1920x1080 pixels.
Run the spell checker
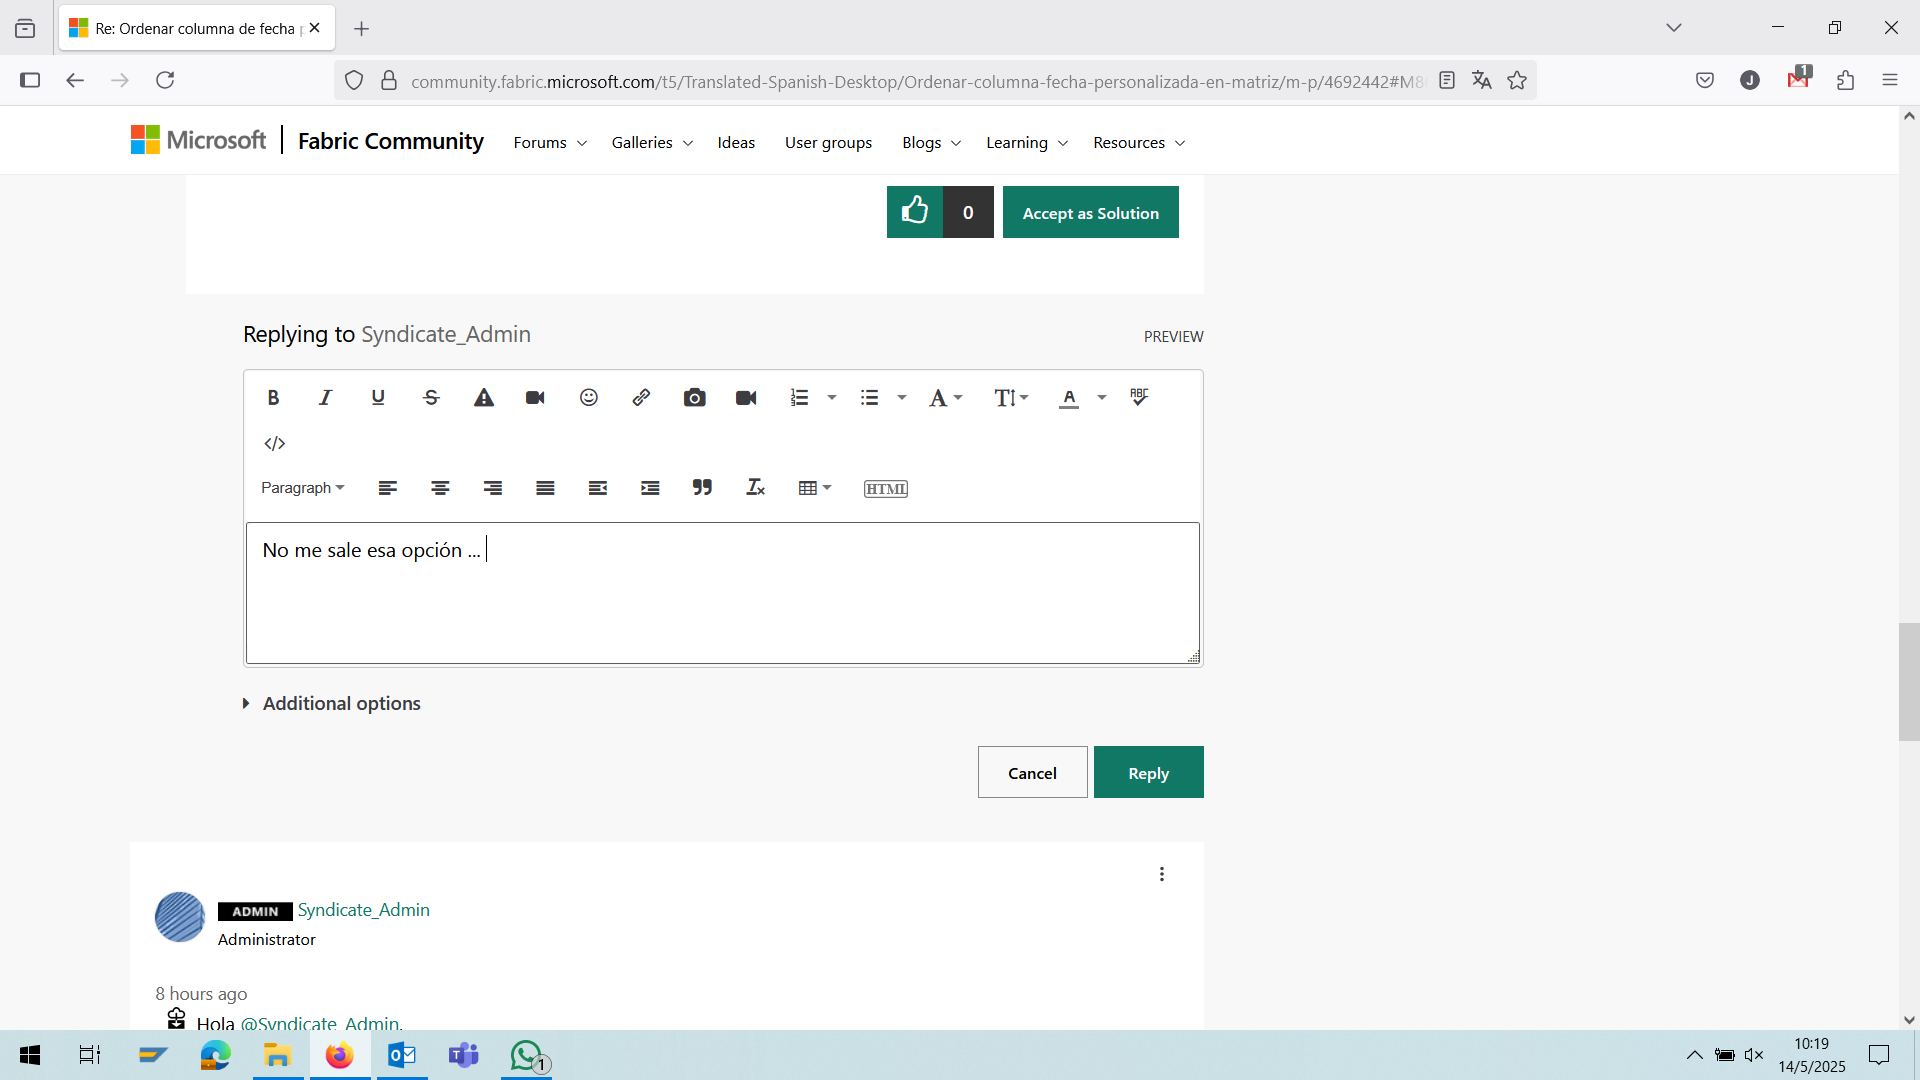[1139, 397]
